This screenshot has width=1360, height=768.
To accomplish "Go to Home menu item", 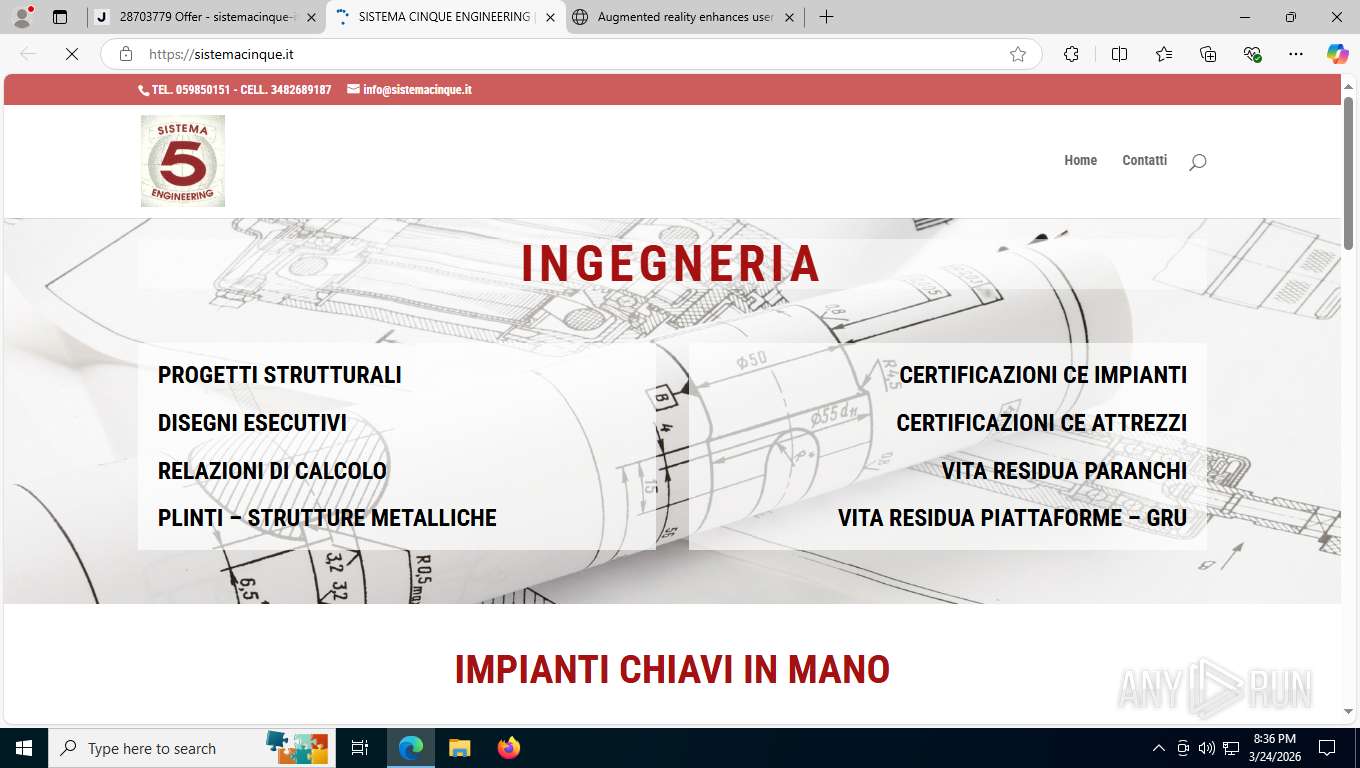I will coord(1081,160).
